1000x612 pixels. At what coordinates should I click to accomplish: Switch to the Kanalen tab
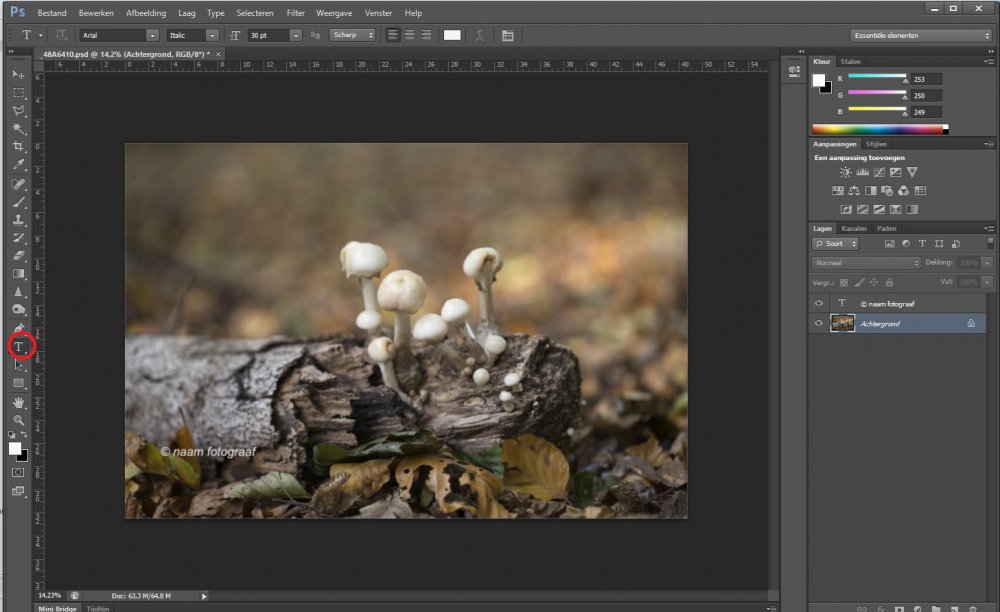[853, 228]
